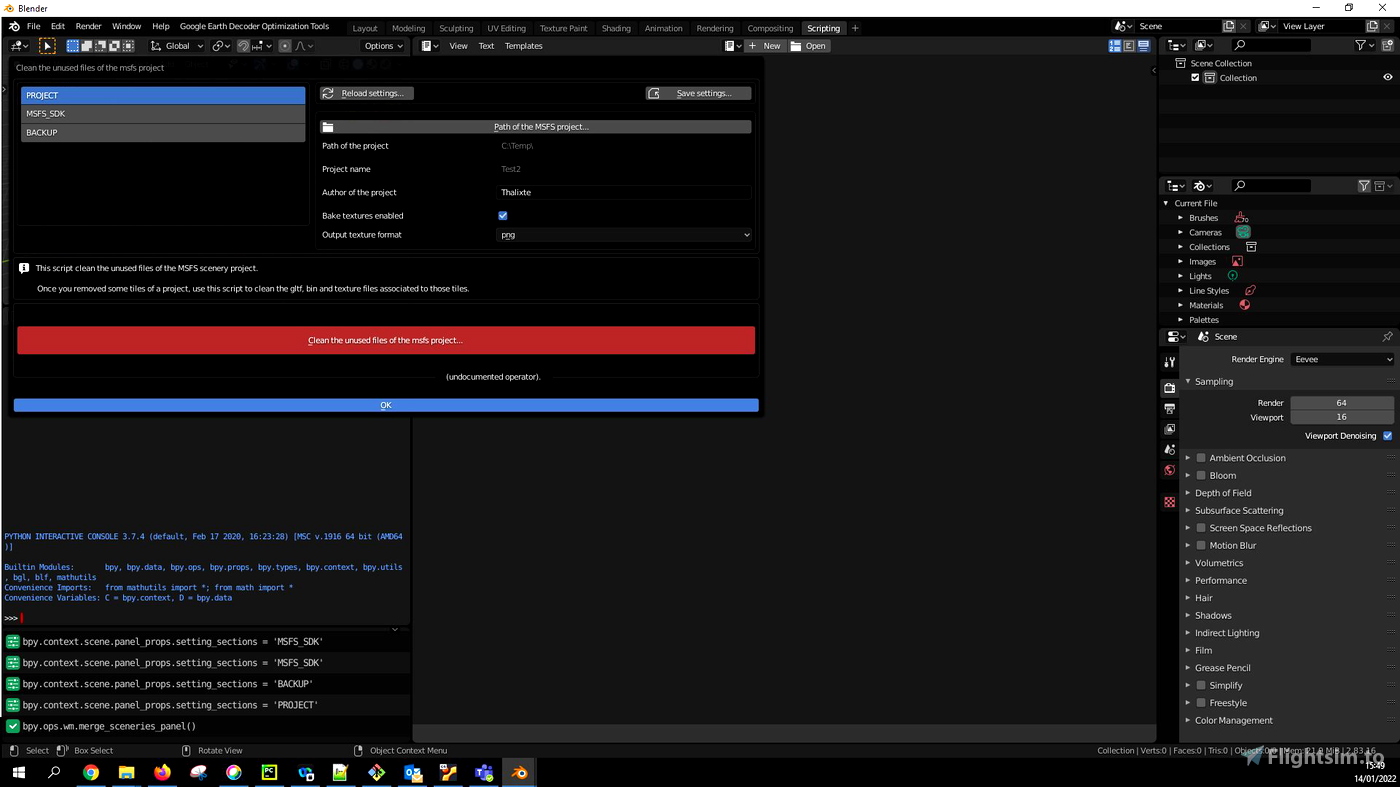Open Chrome from the Windows taskbar
1400x787 pixels.
click(91, 772)
